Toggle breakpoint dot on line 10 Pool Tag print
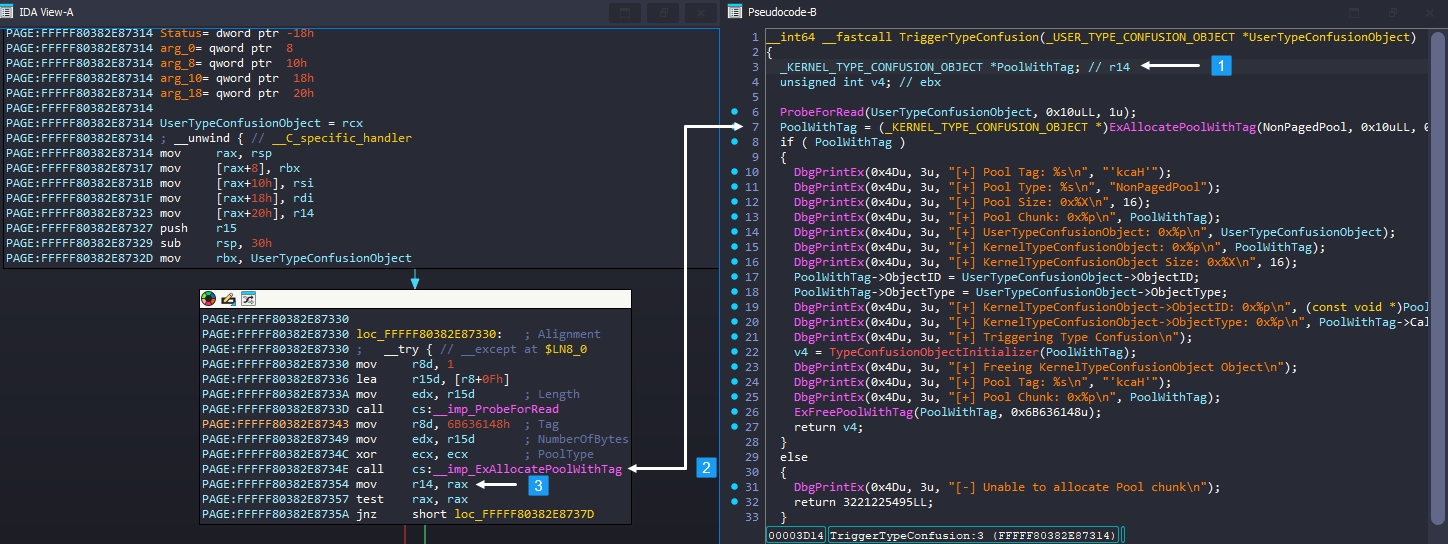The height and width of the screenshot is (544, 1448). pos(735,173)
